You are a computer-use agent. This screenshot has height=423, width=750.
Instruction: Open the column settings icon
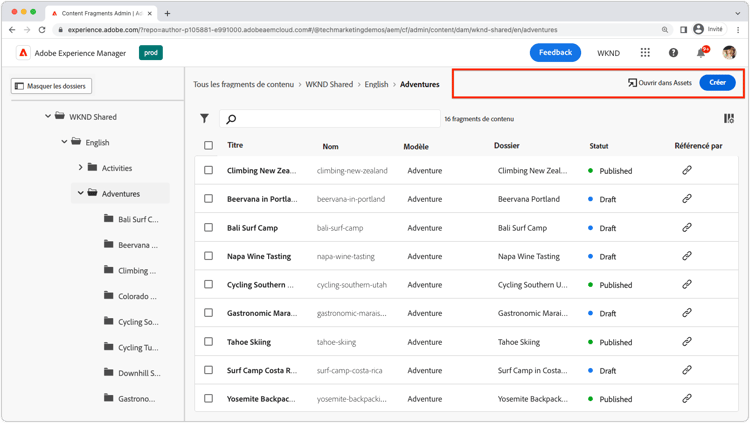(729, 118)
